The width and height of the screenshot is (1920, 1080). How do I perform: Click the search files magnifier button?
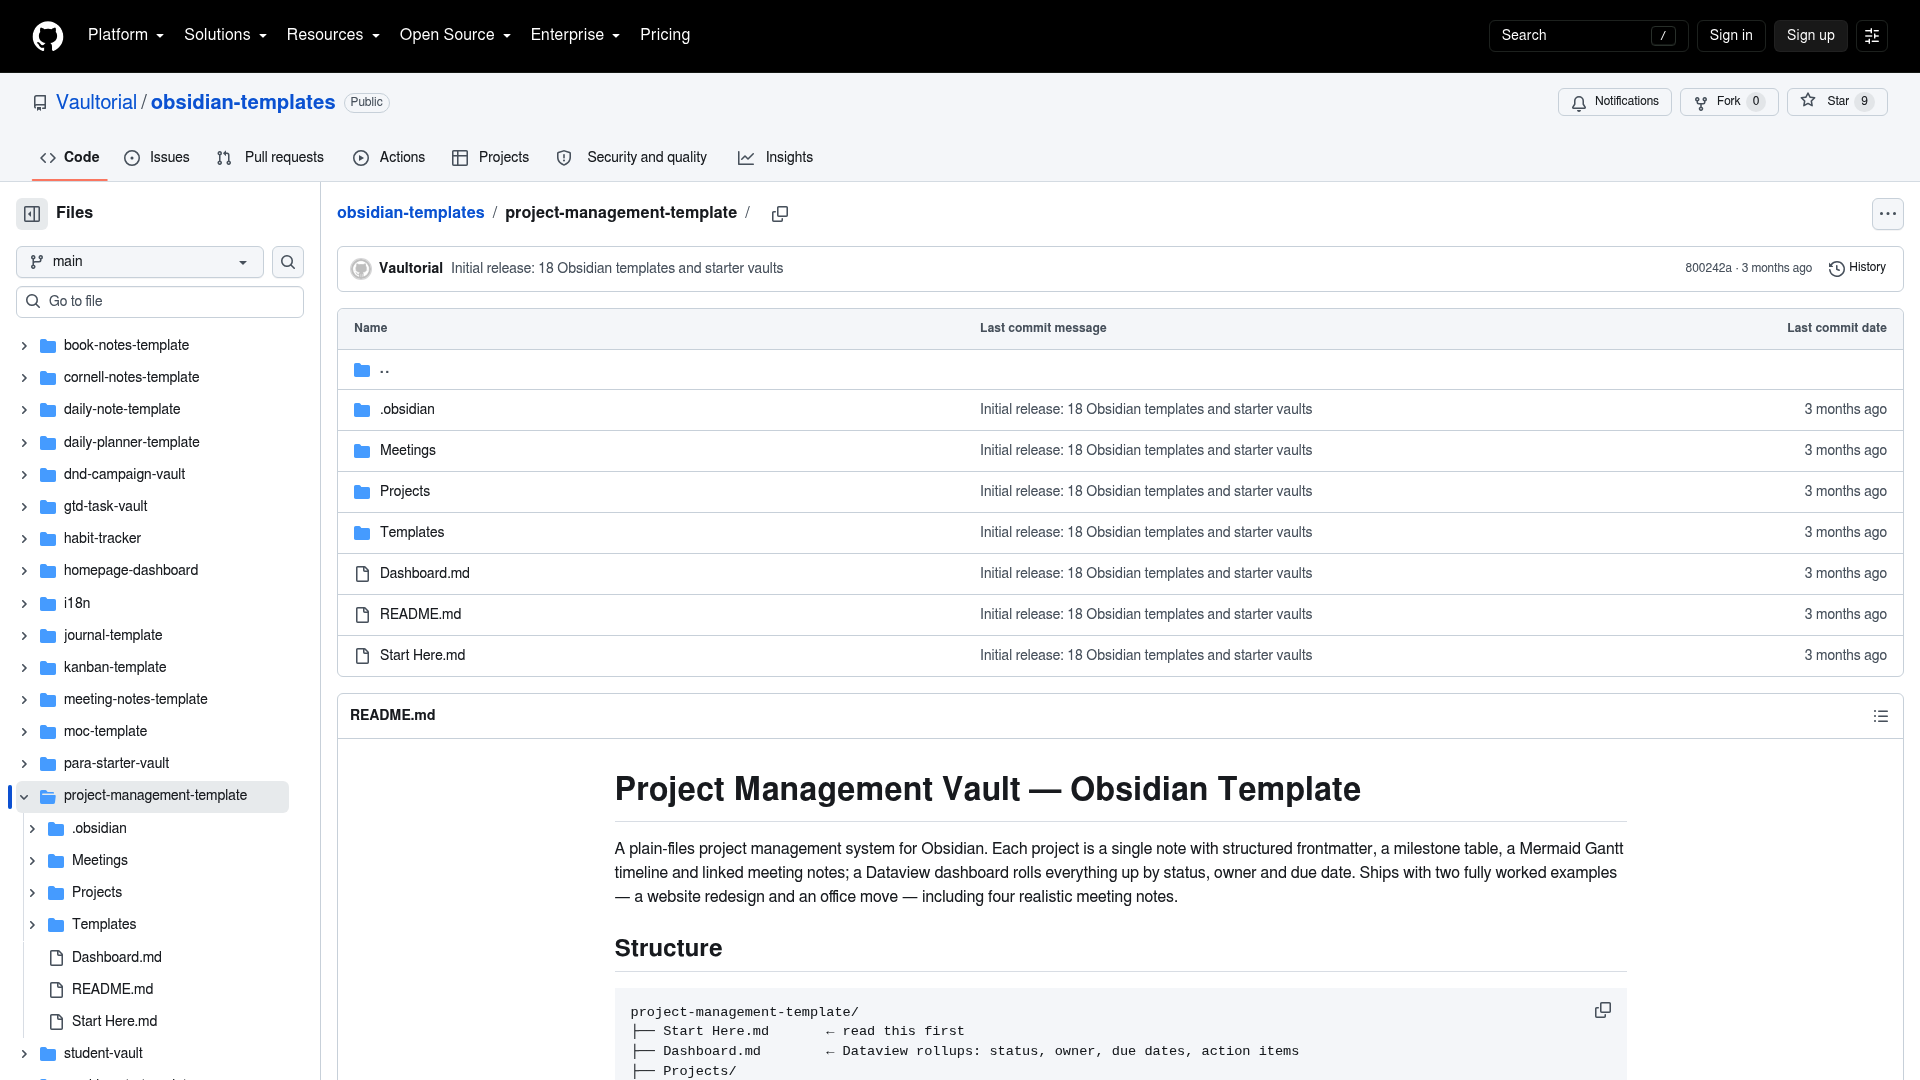[x=288, y=262]
